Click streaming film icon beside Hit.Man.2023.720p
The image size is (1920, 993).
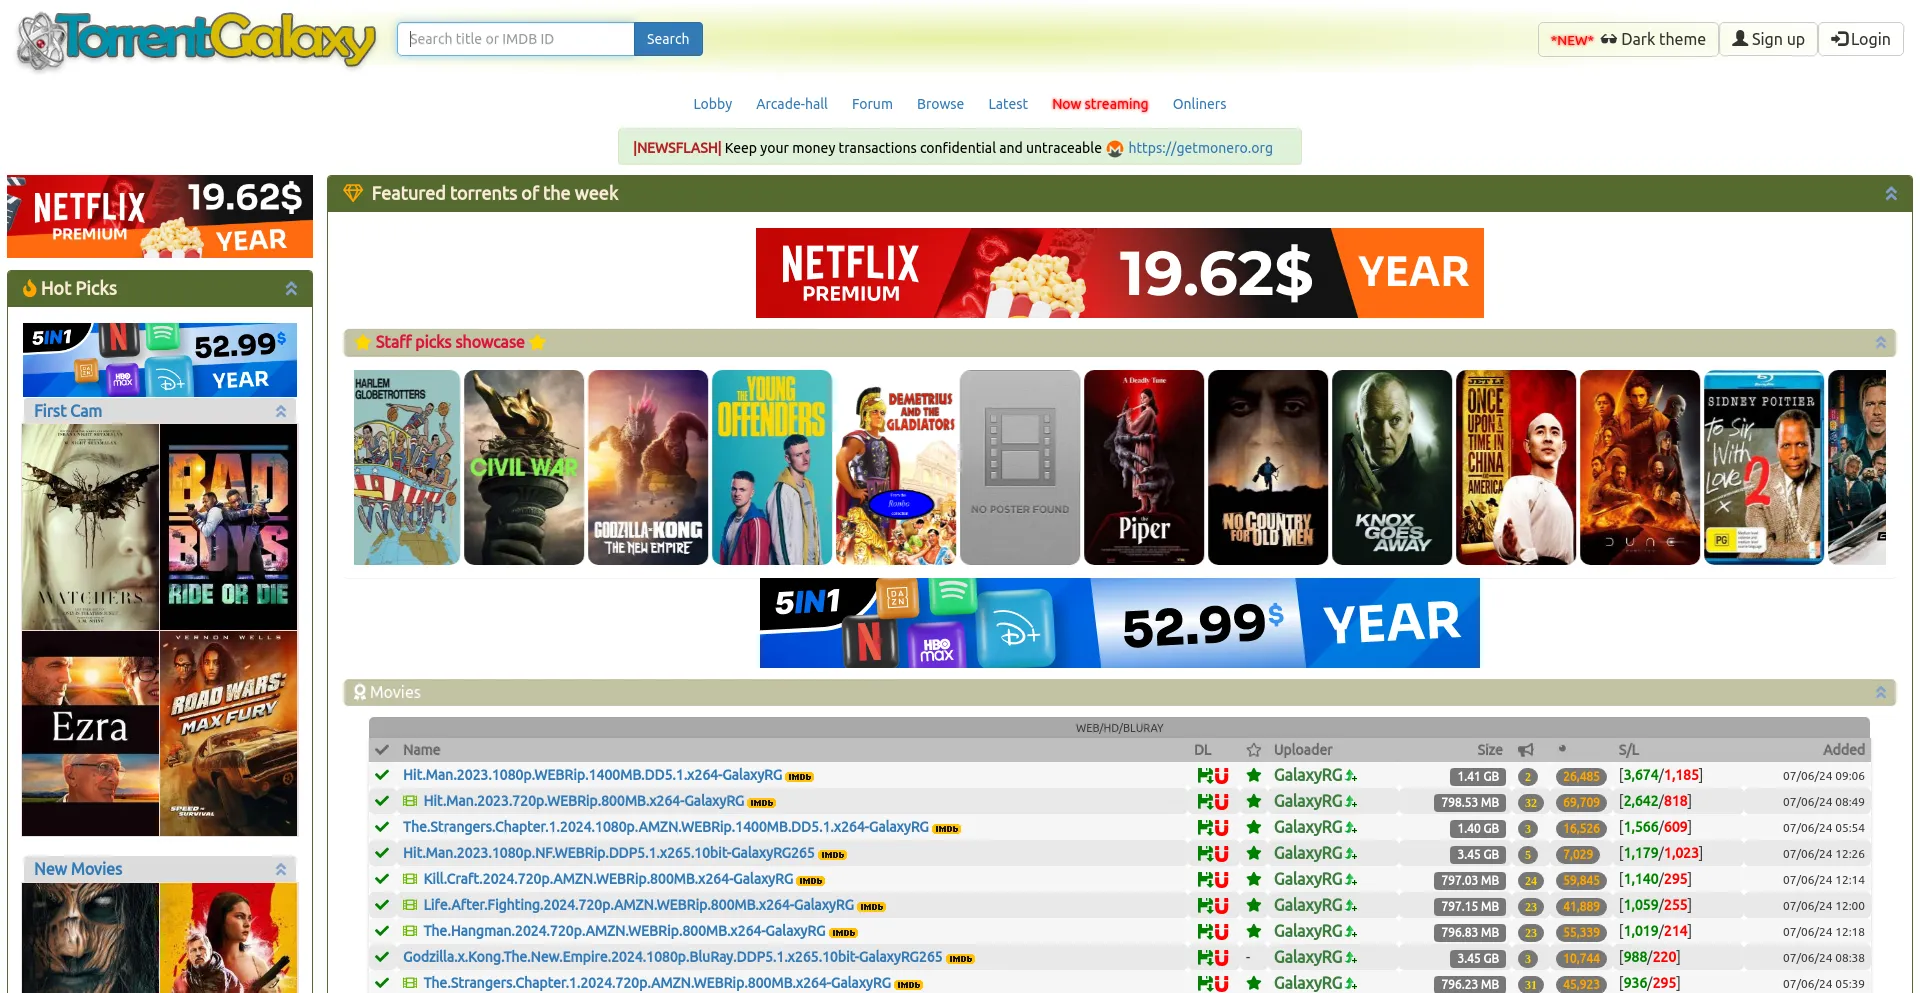(410, 801)
